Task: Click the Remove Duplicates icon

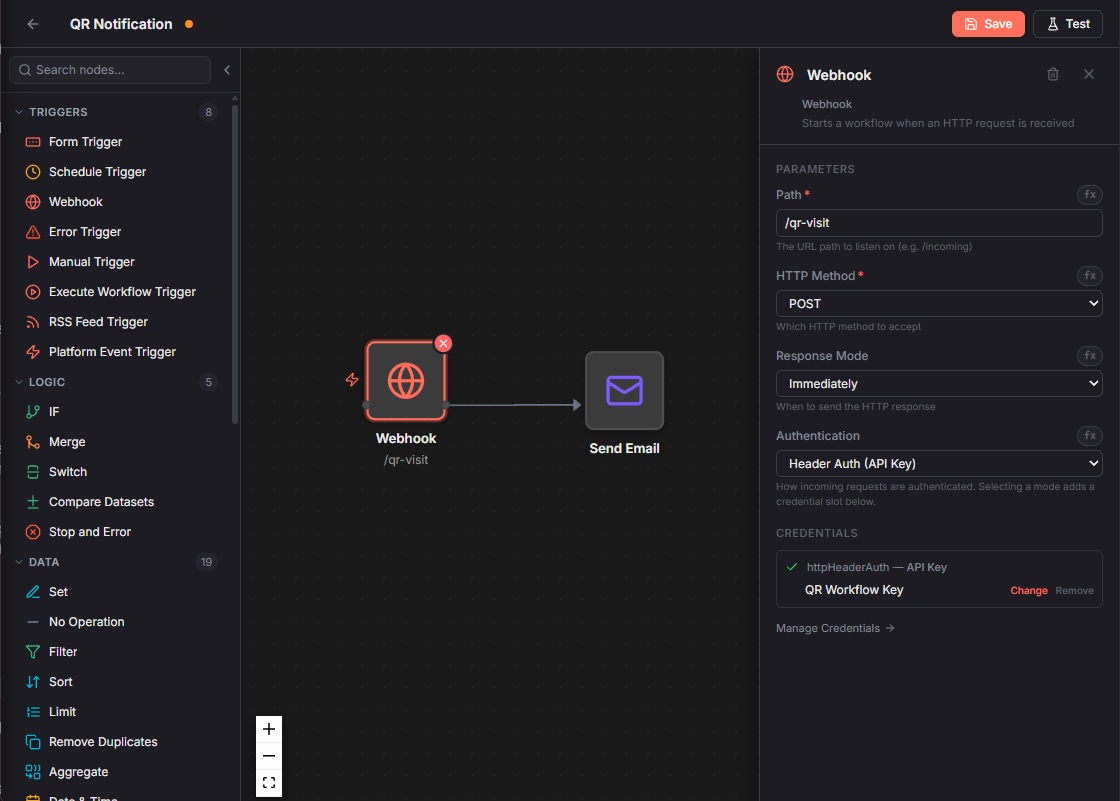Action: coord(33,742)
